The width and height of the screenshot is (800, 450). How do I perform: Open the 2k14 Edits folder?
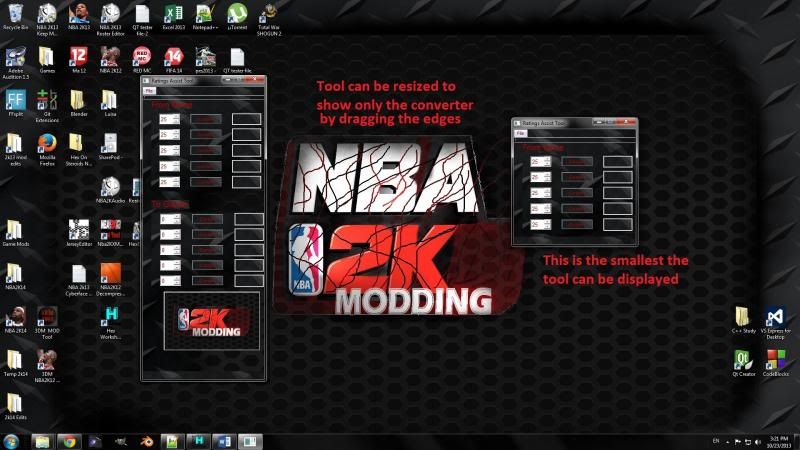[x=15, y=407]
